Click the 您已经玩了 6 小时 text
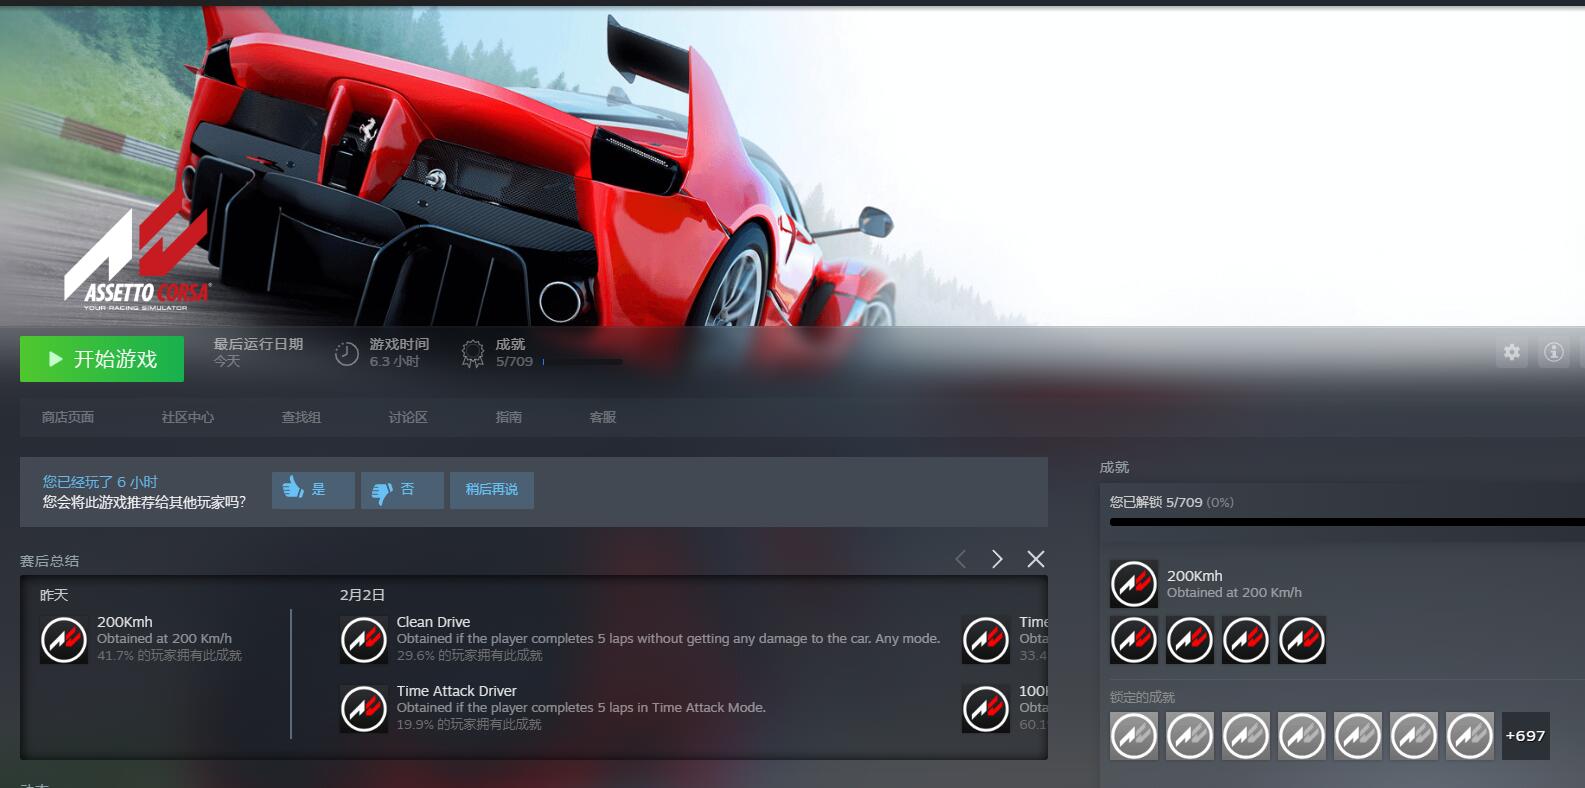 pyautogui.click(x=100, y=482)
